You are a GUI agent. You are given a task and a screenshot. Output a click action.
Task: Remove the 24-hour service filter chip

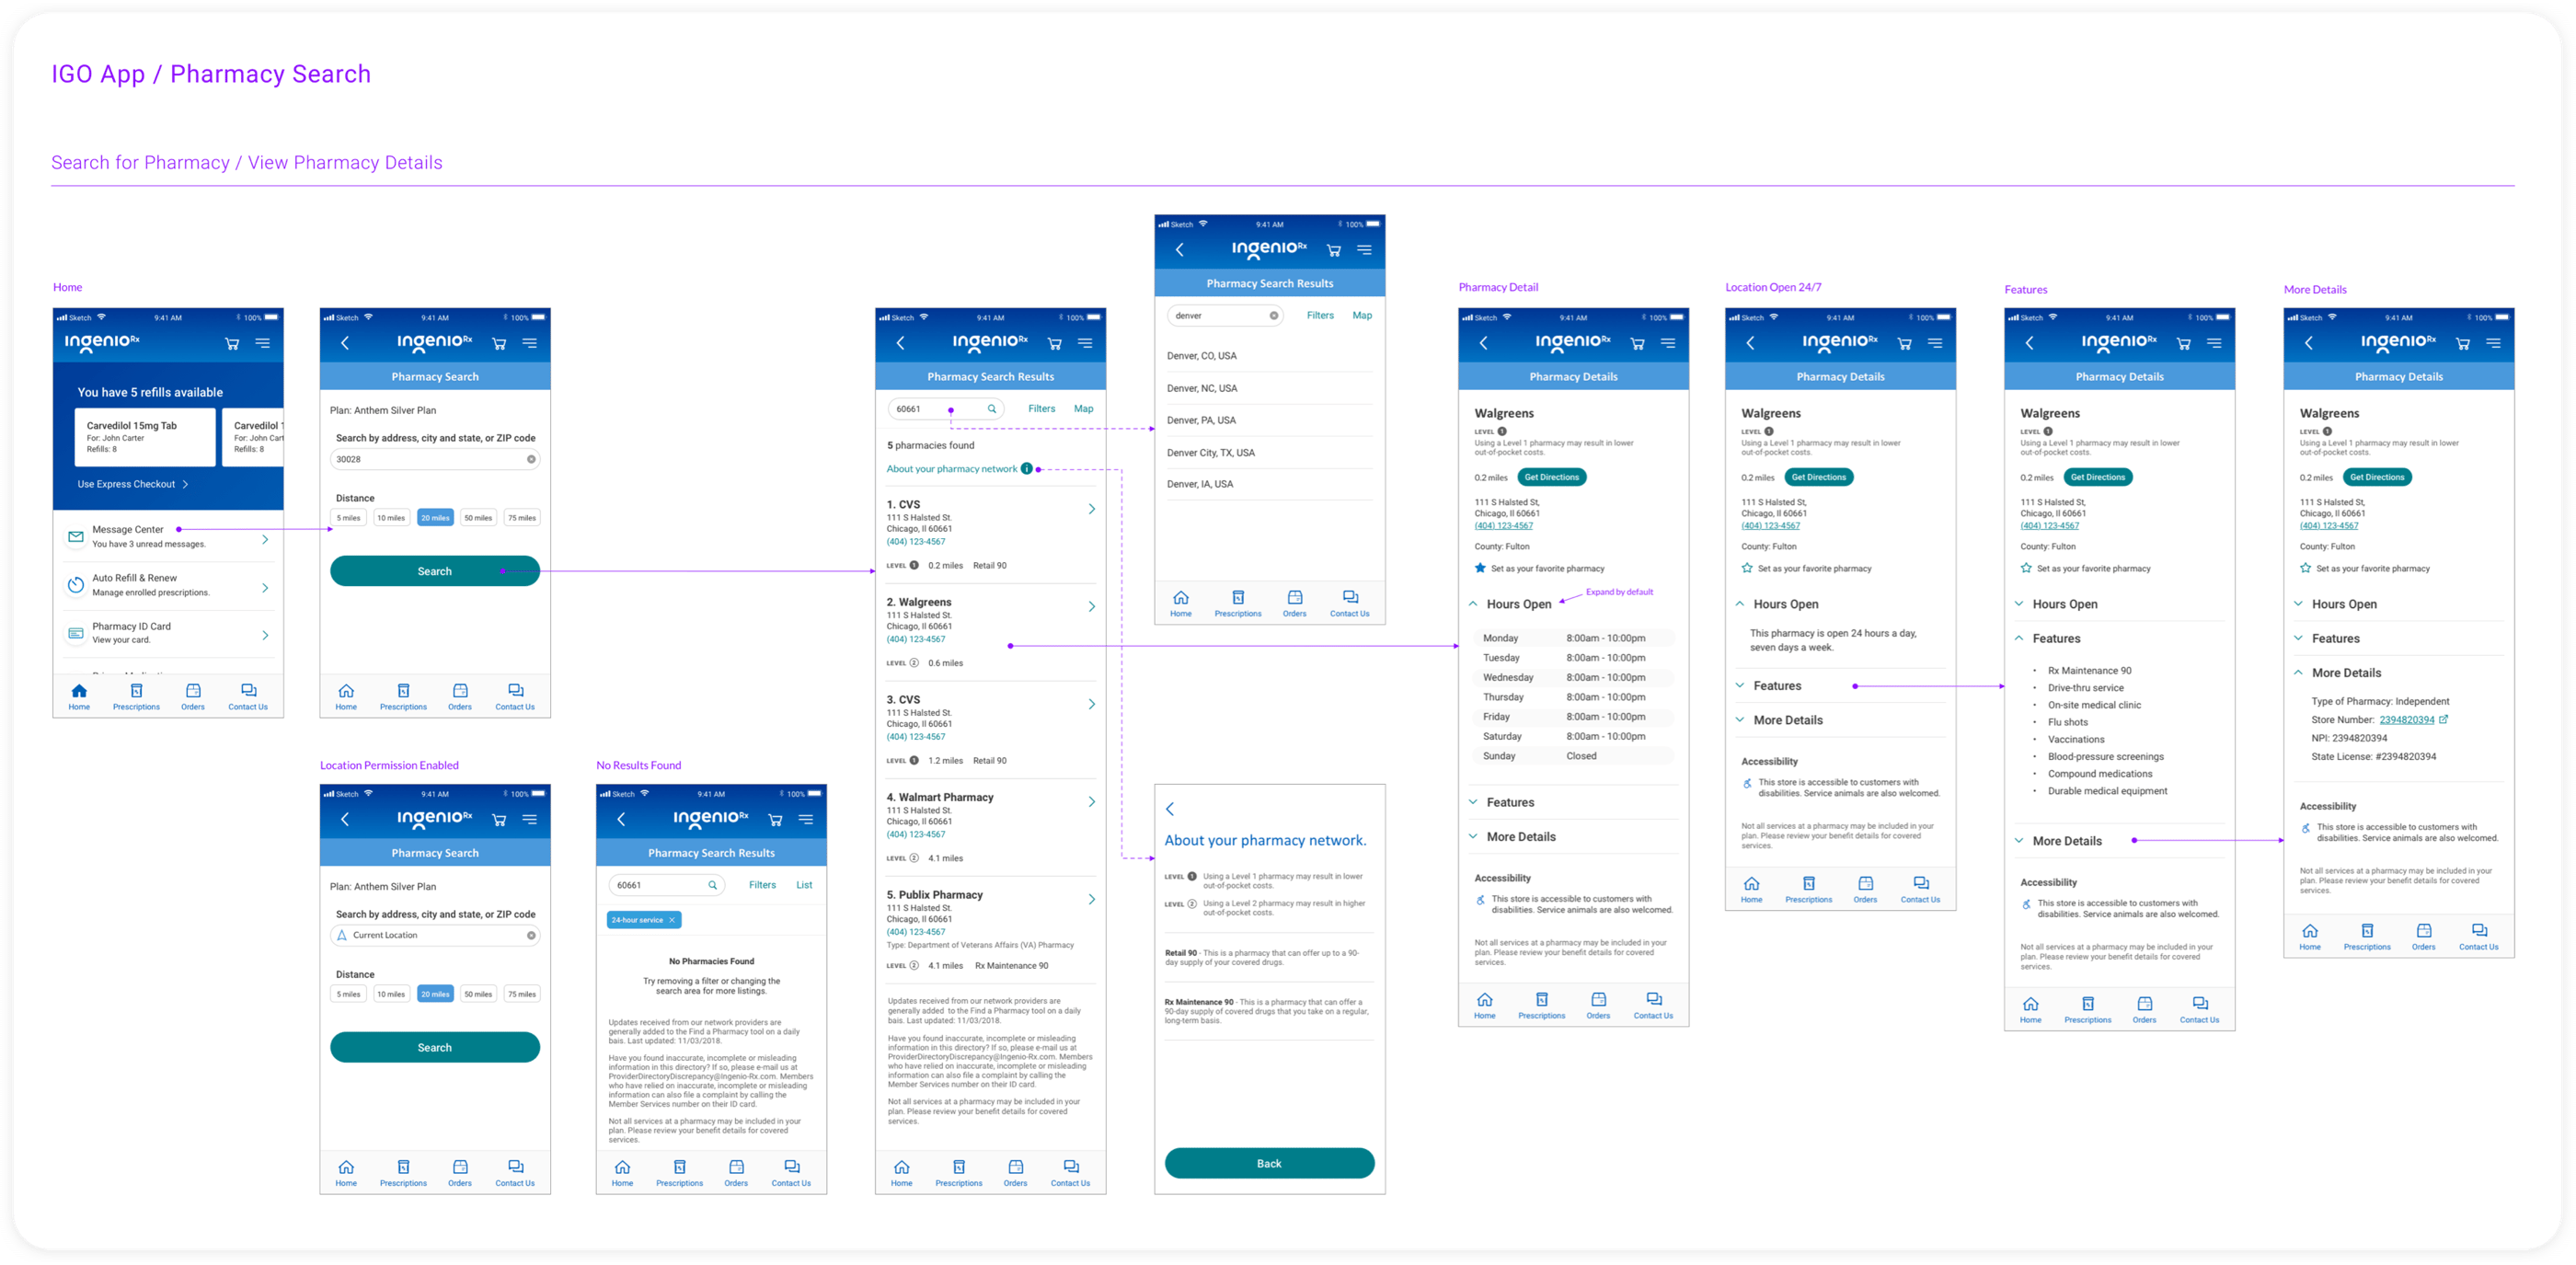click(672, 920)
